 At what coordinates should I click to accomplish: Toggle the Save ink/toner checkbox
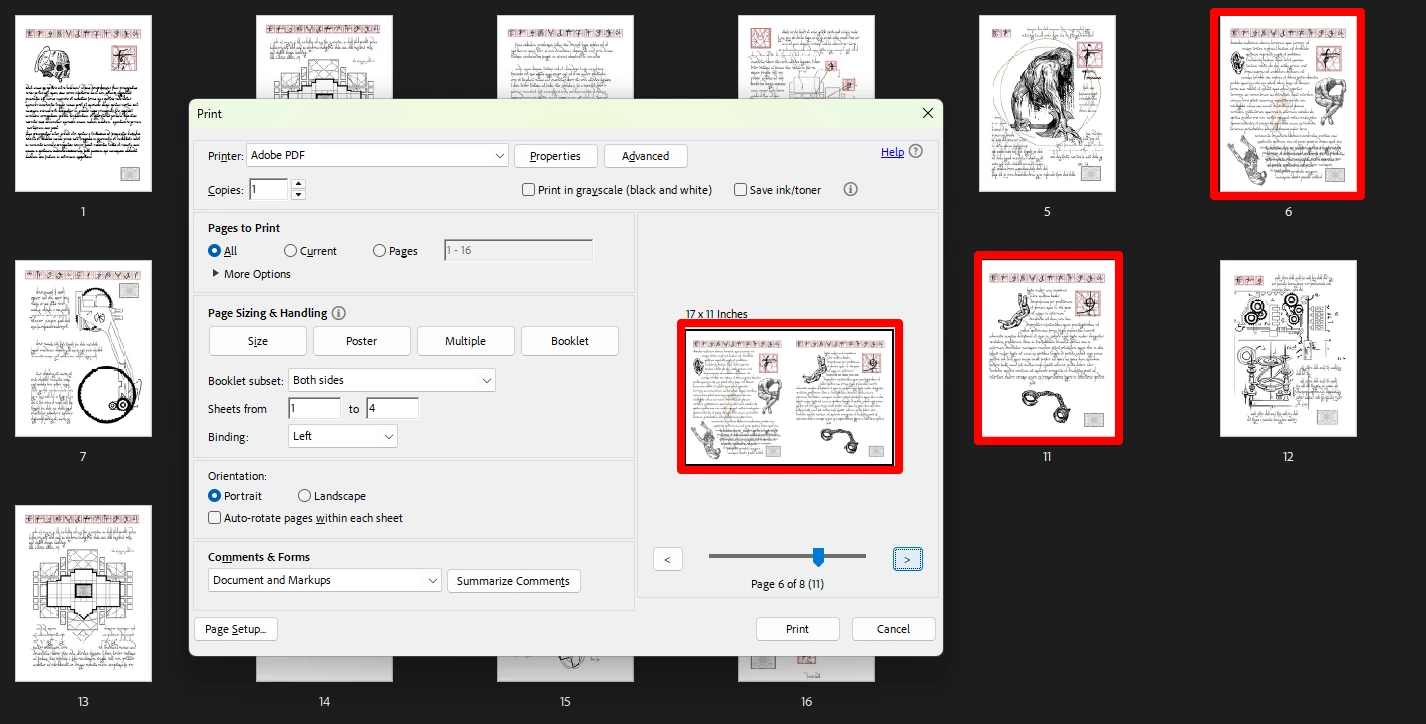(740, 190)
